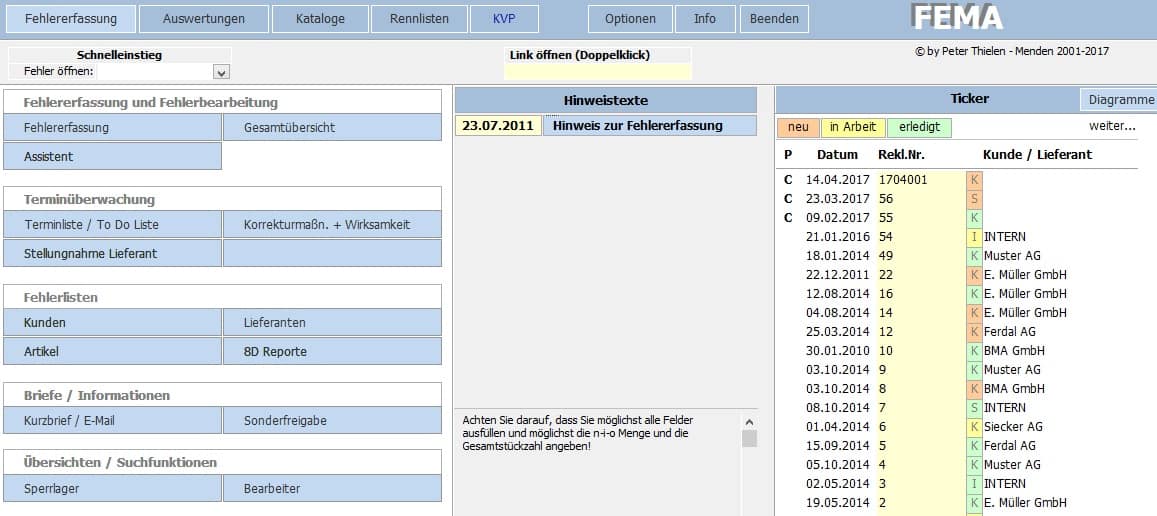
Task: Switch to the Auswertungen tab
Action: (203, 19)
